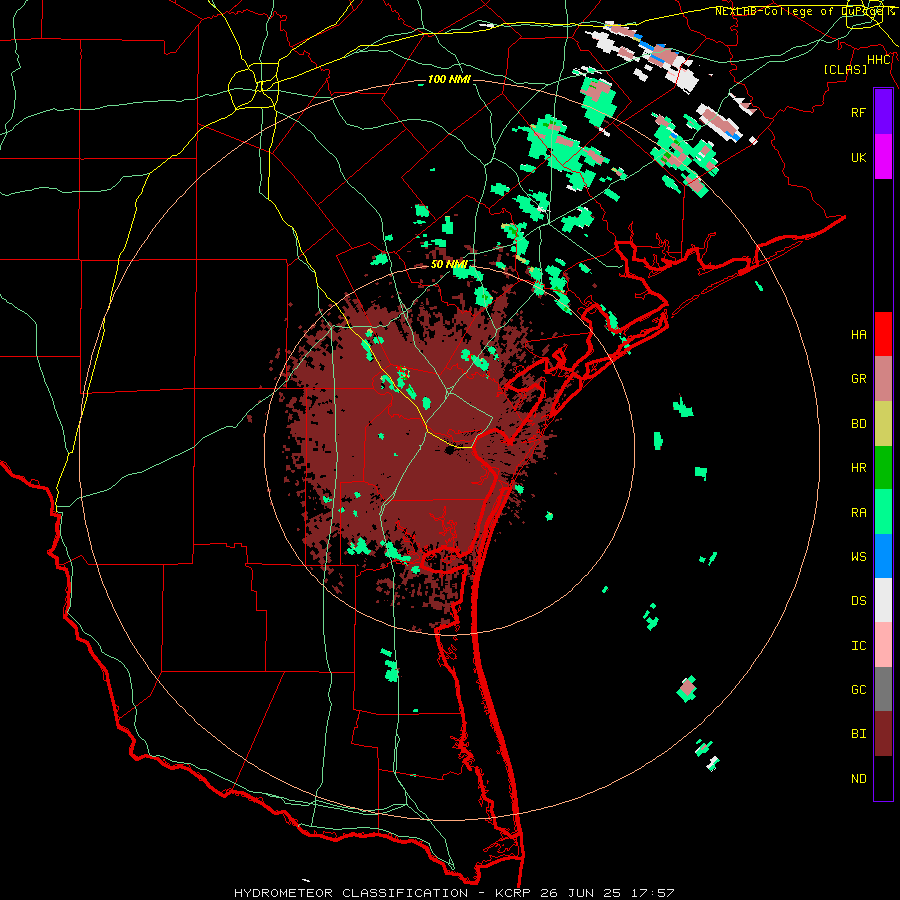Screen dimensions: 900x900
Task: Click the '[CLAS]' units label
Action: [845, 69]
